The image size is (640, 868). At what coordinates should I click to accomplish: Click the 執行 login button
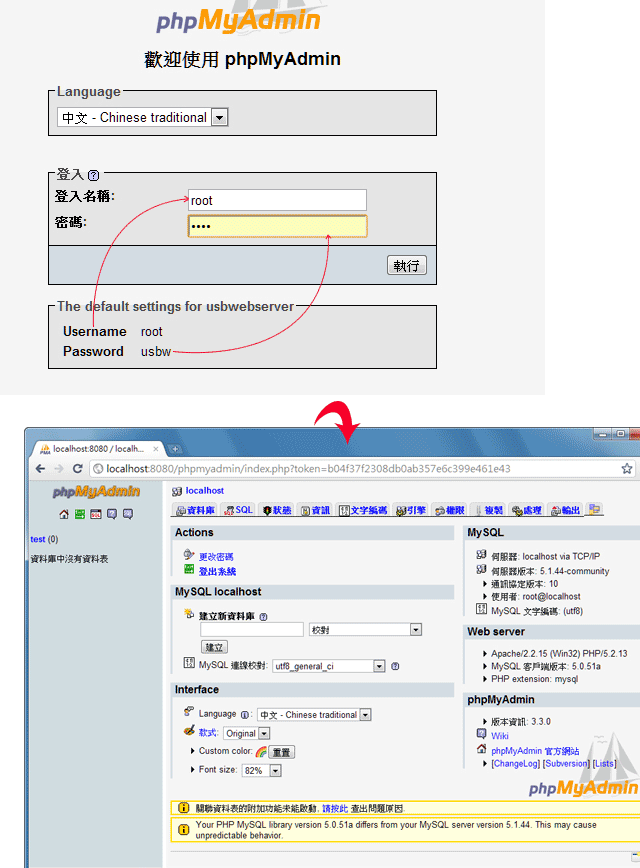(x=407, y=266)
